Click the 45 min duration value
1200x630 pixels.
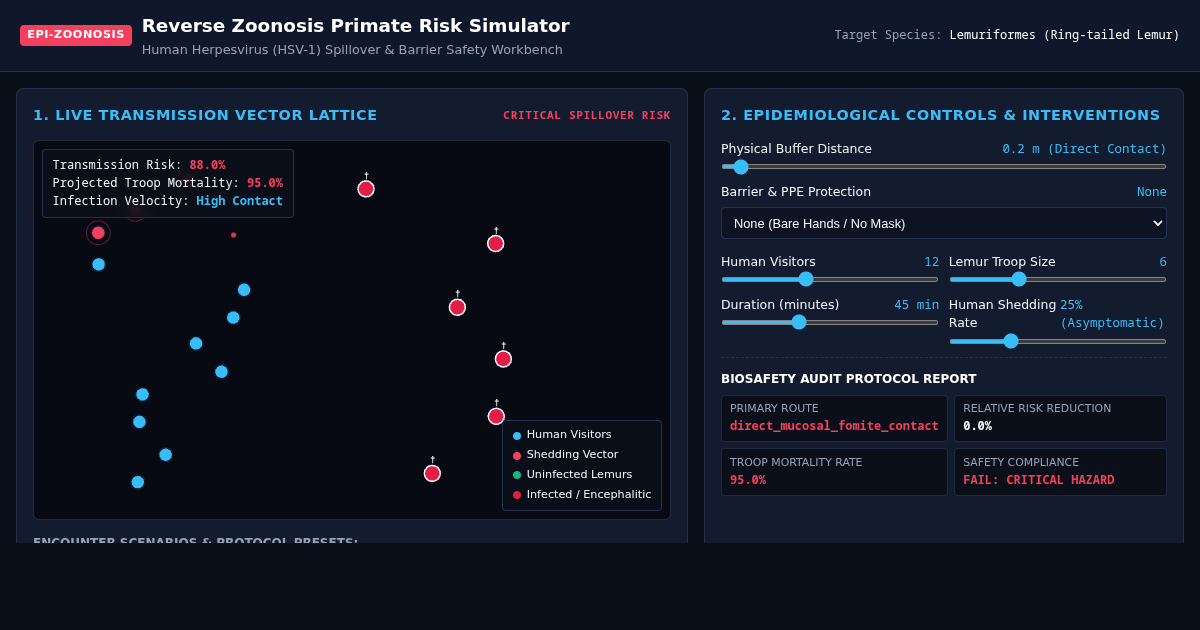coord(917,305)
